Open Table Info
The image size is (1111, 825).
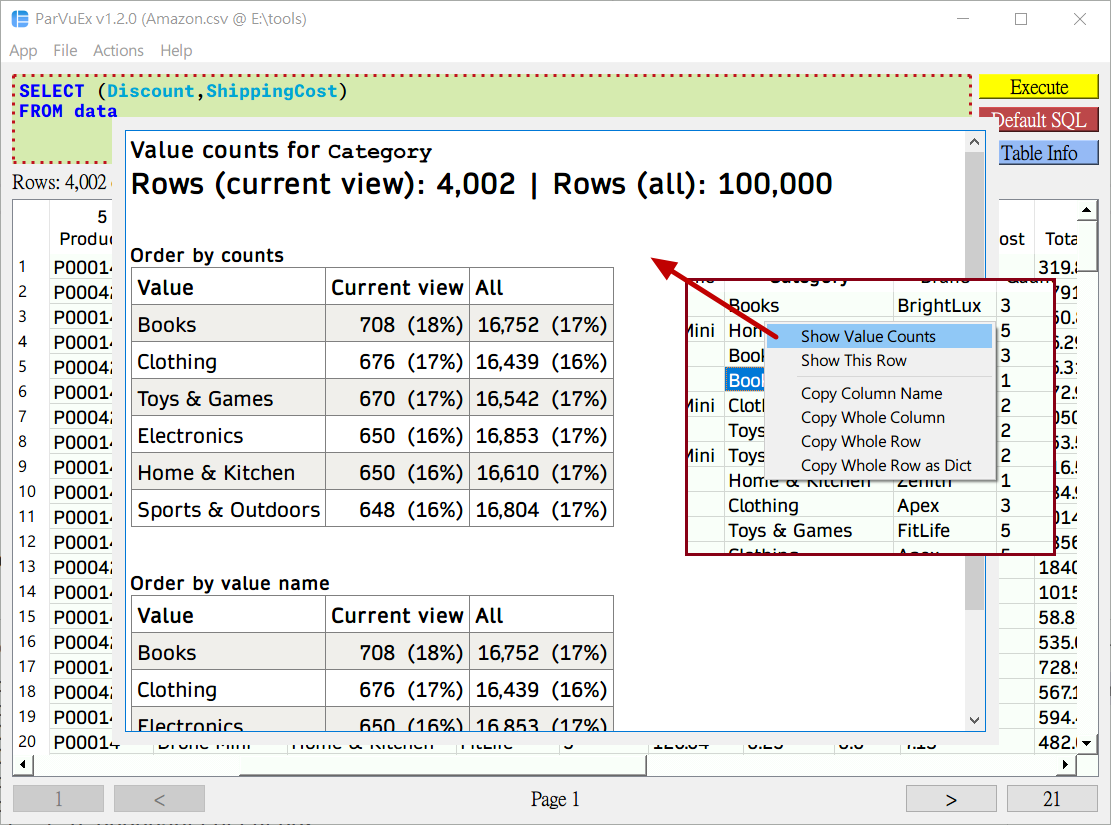tap(1039, 153)
